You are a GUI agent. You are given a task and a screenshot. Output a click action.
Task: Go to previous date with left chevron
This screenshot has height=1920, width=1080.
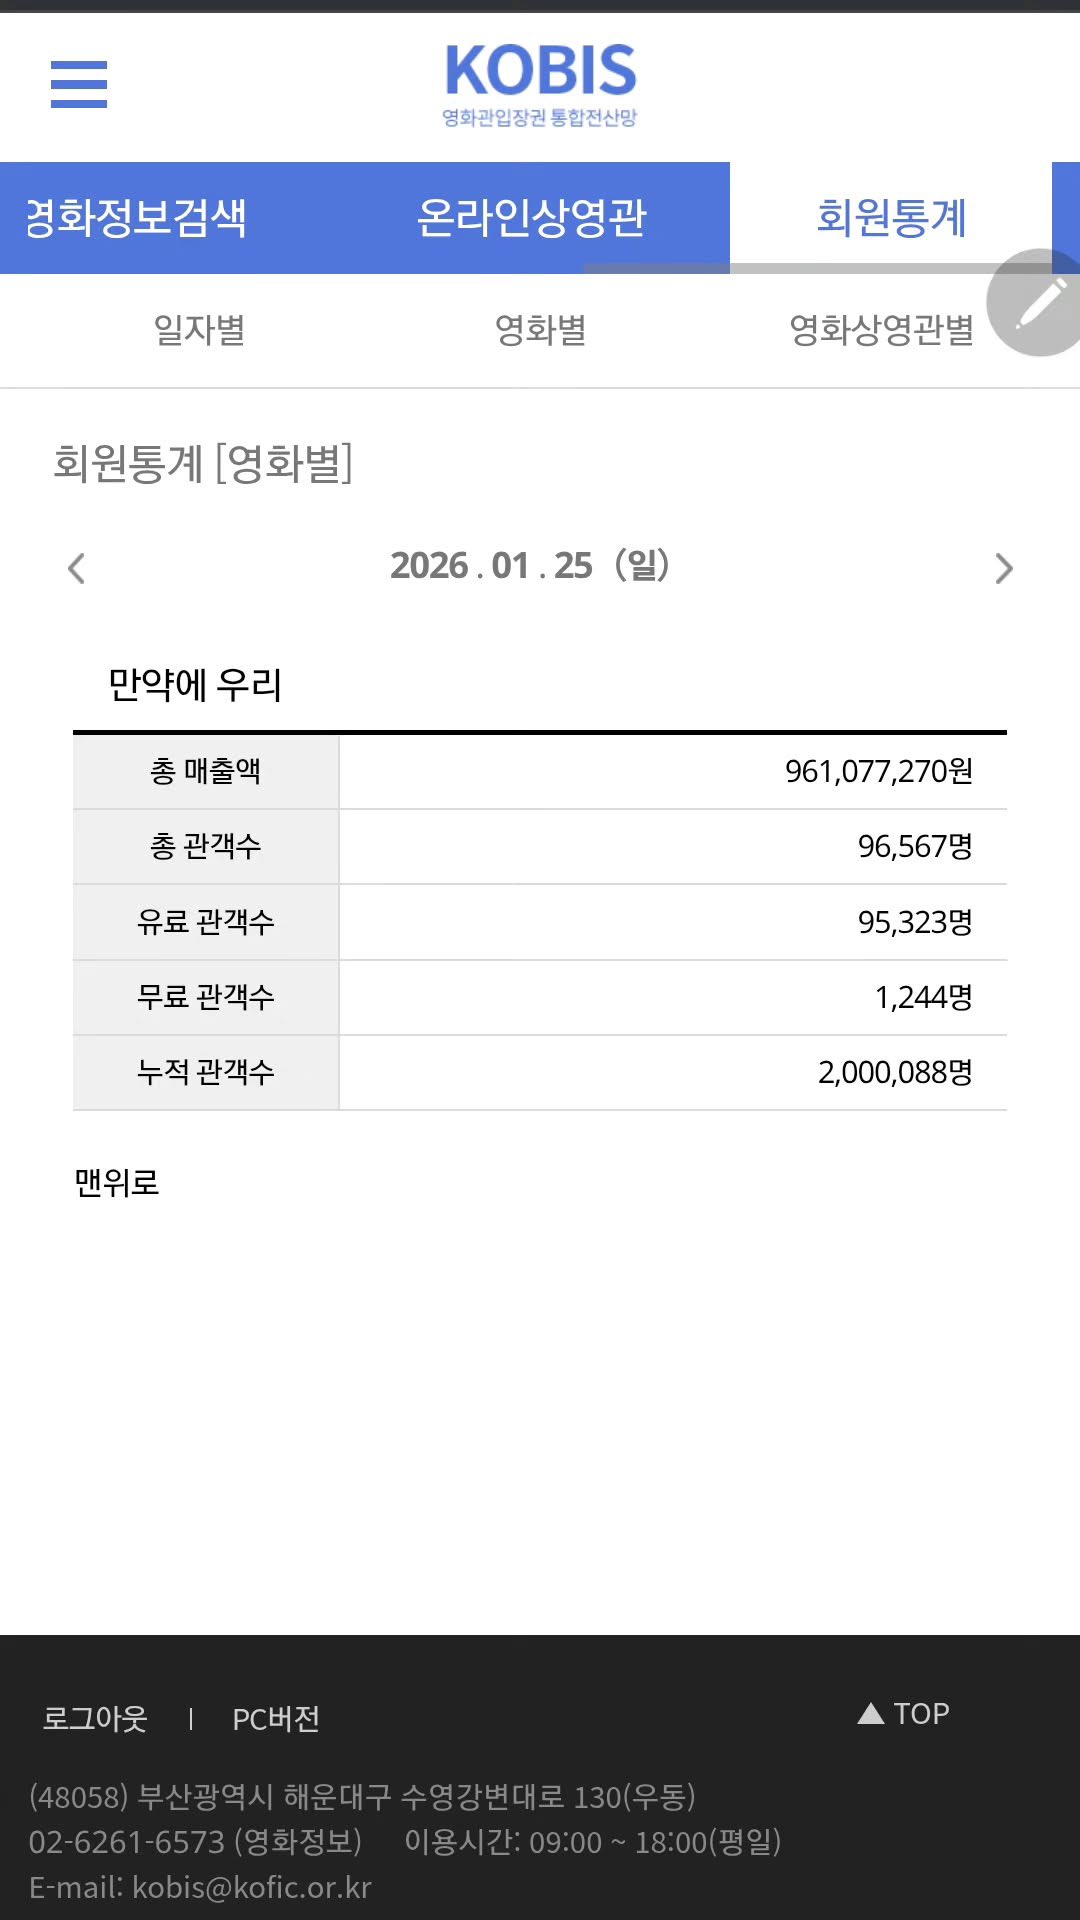pos(77,568)
